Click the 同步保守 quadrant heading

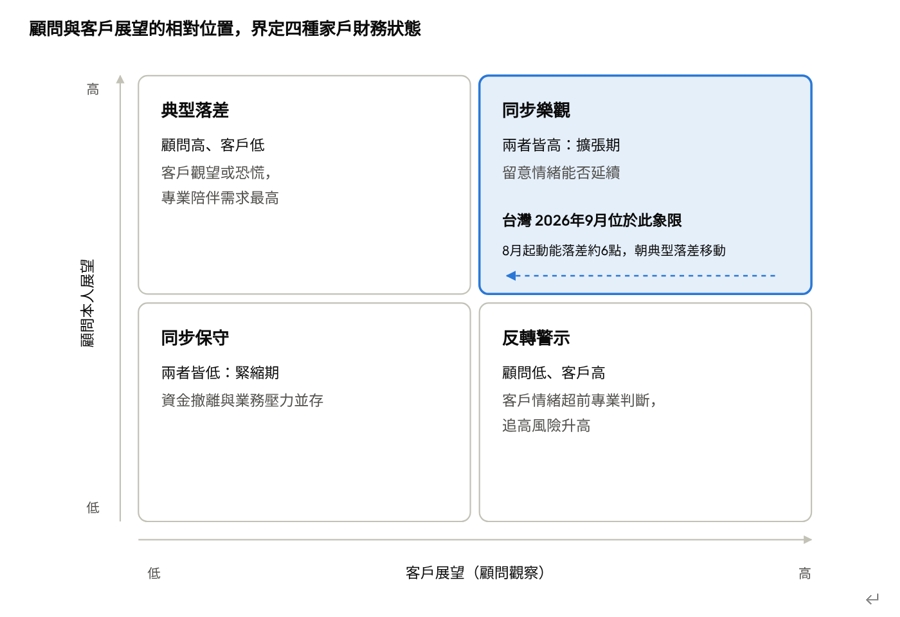tap(195, 338)
